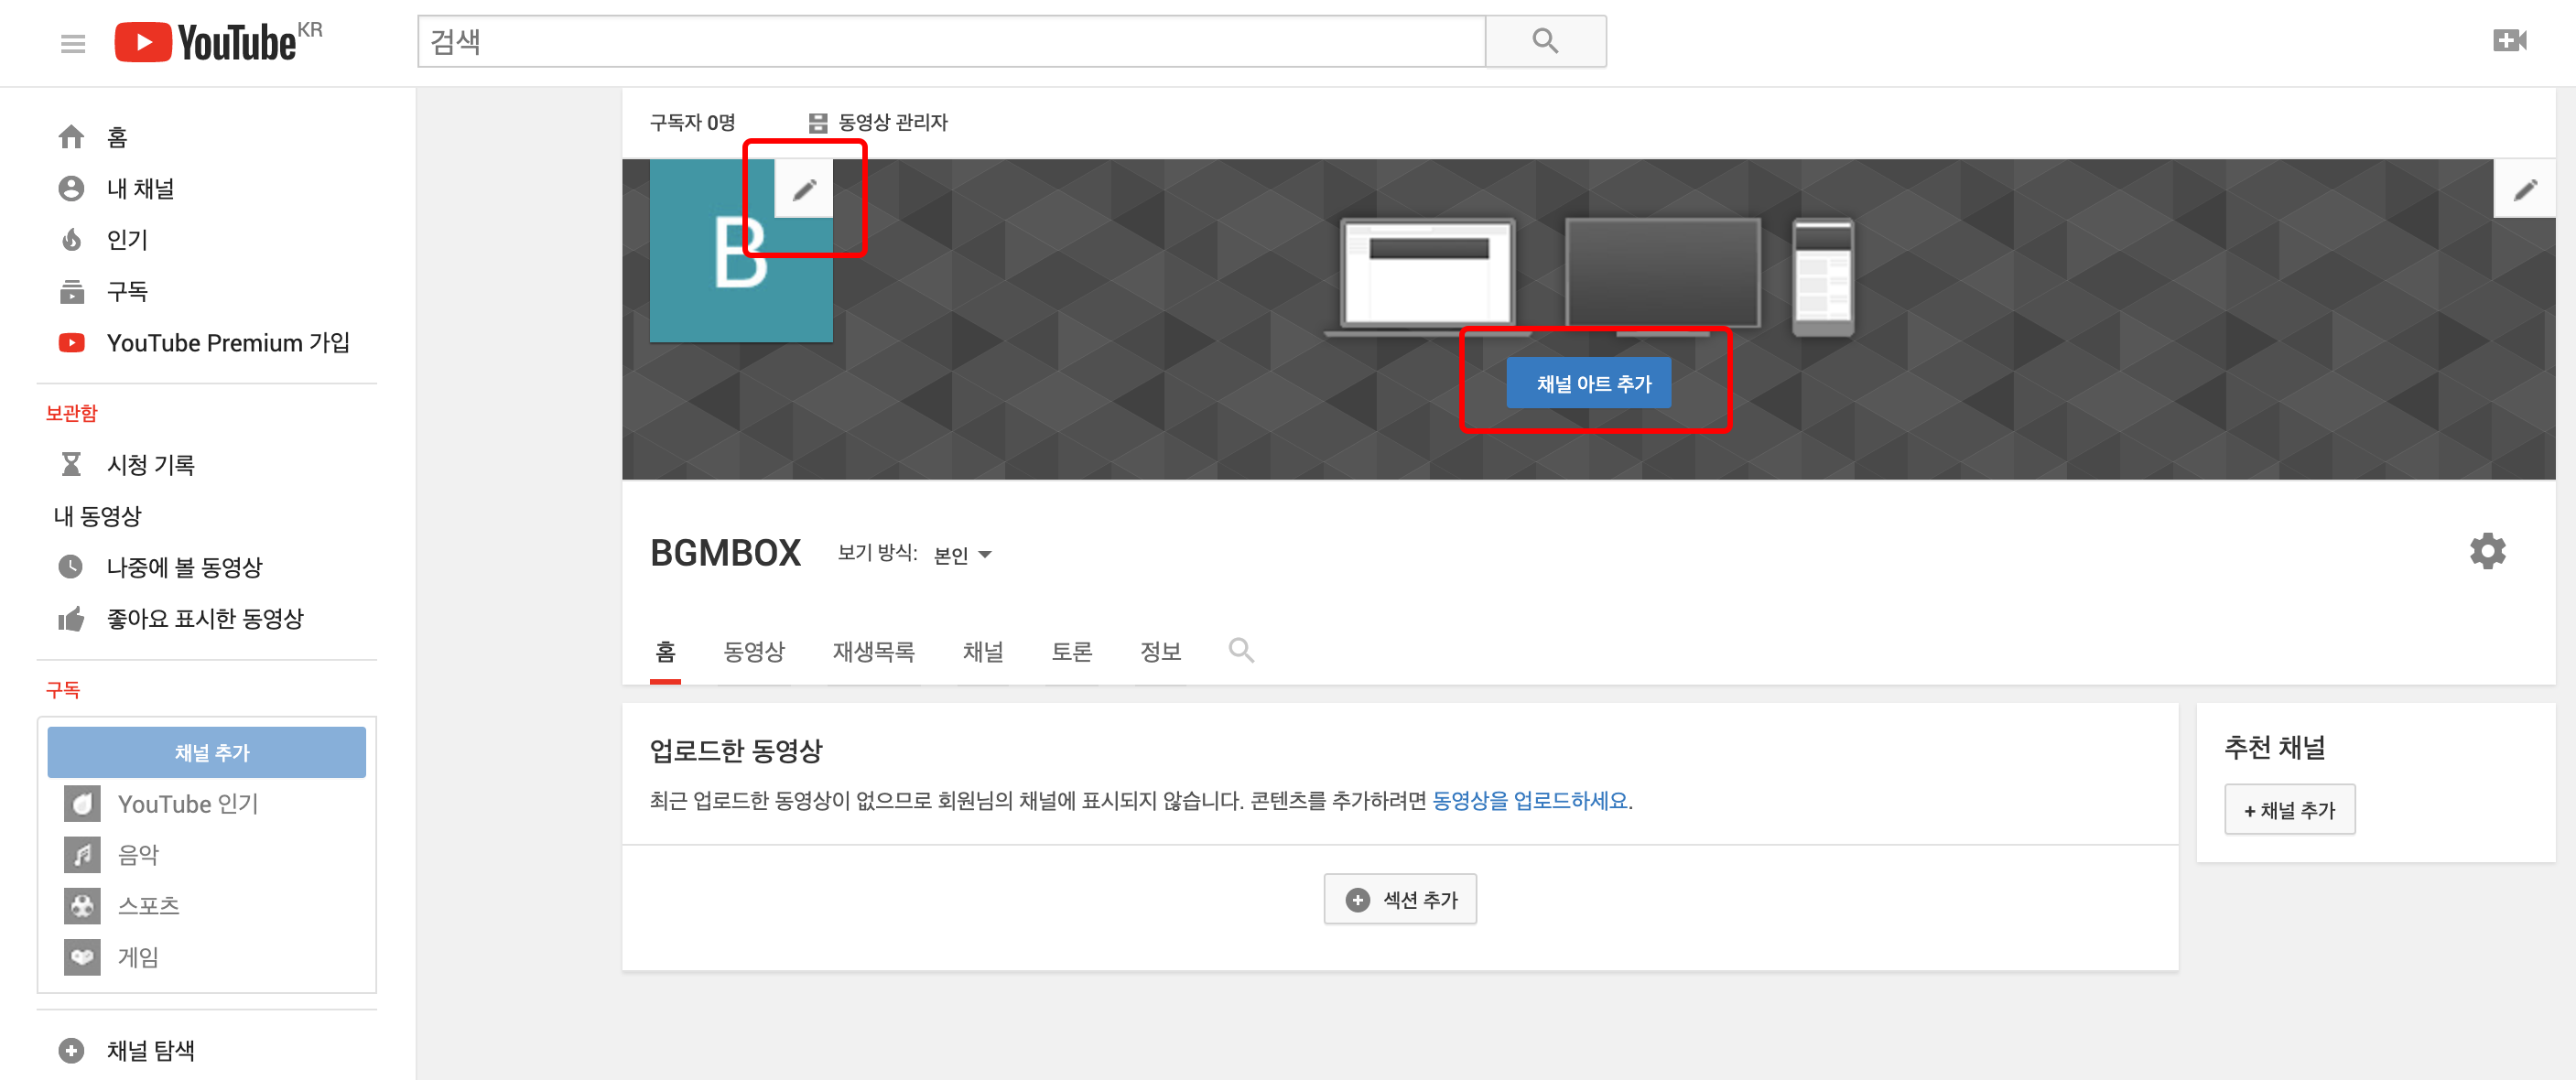The width and height of the screenshot is (2576, 1080).
Task: Edit channel art with right pencil
Action: click(2525, 189)
